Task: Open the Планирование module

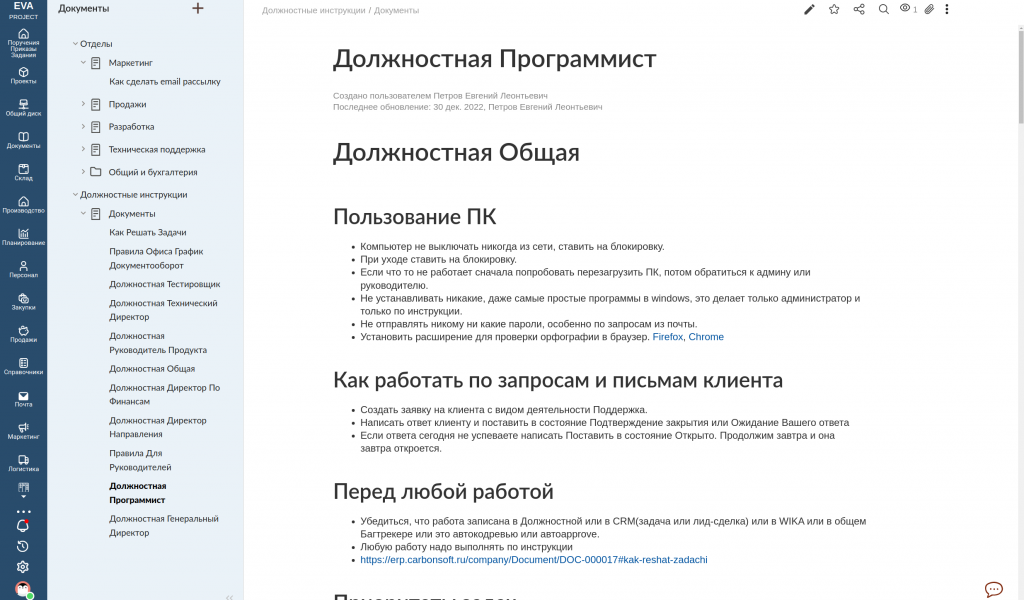Action: [x=24, y=237]
